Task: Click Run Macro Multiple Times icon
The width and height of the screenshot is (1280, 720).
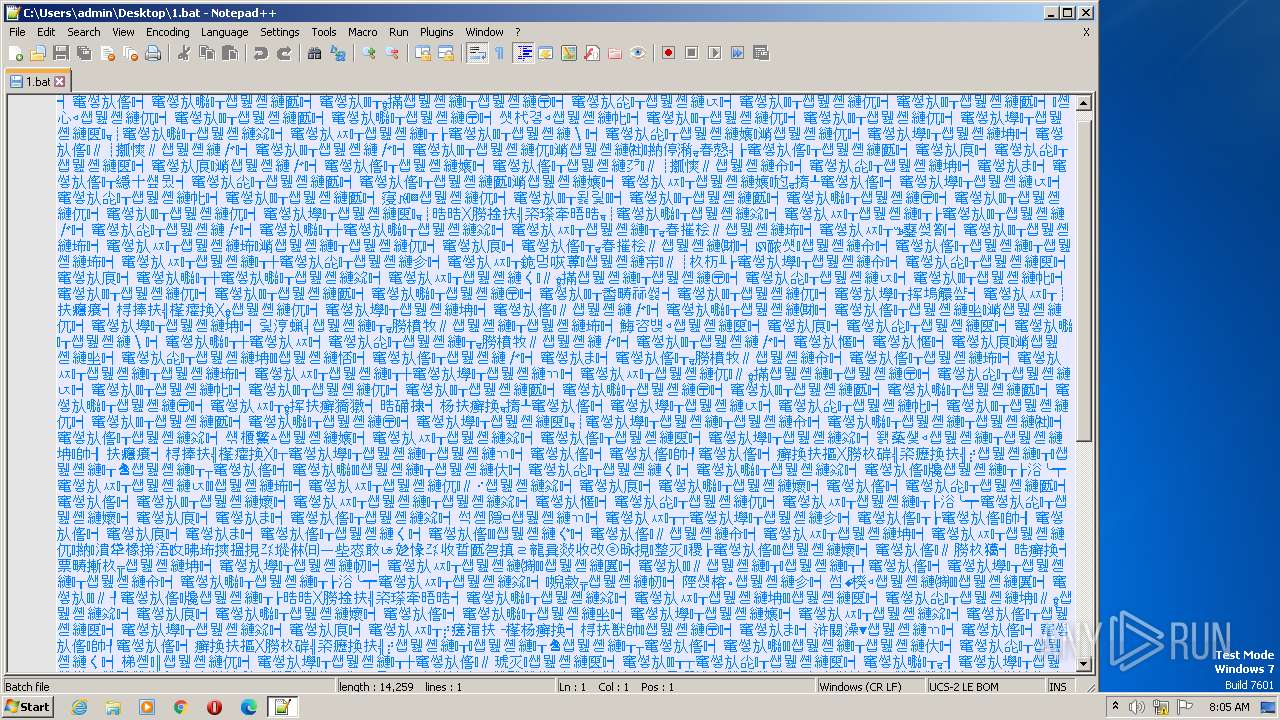Action: point(737,53)
